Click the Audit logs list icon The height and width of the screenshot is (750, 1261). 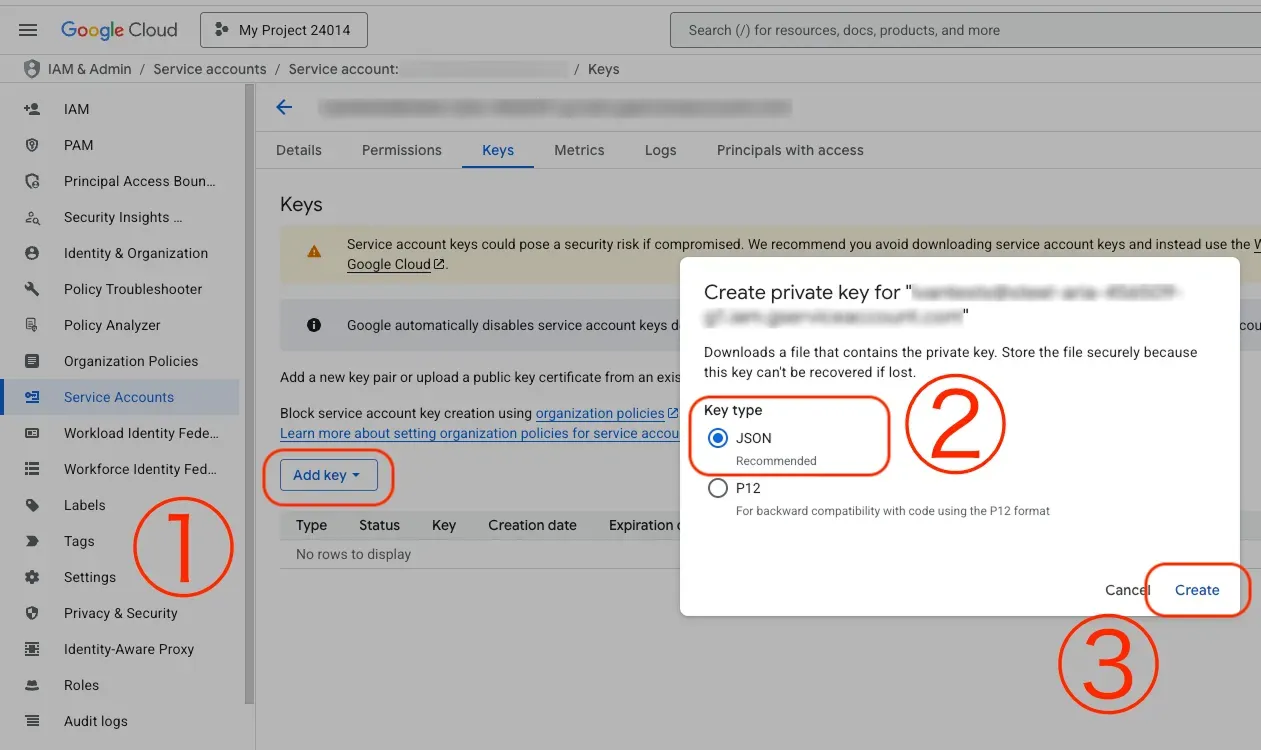(32, 721)
